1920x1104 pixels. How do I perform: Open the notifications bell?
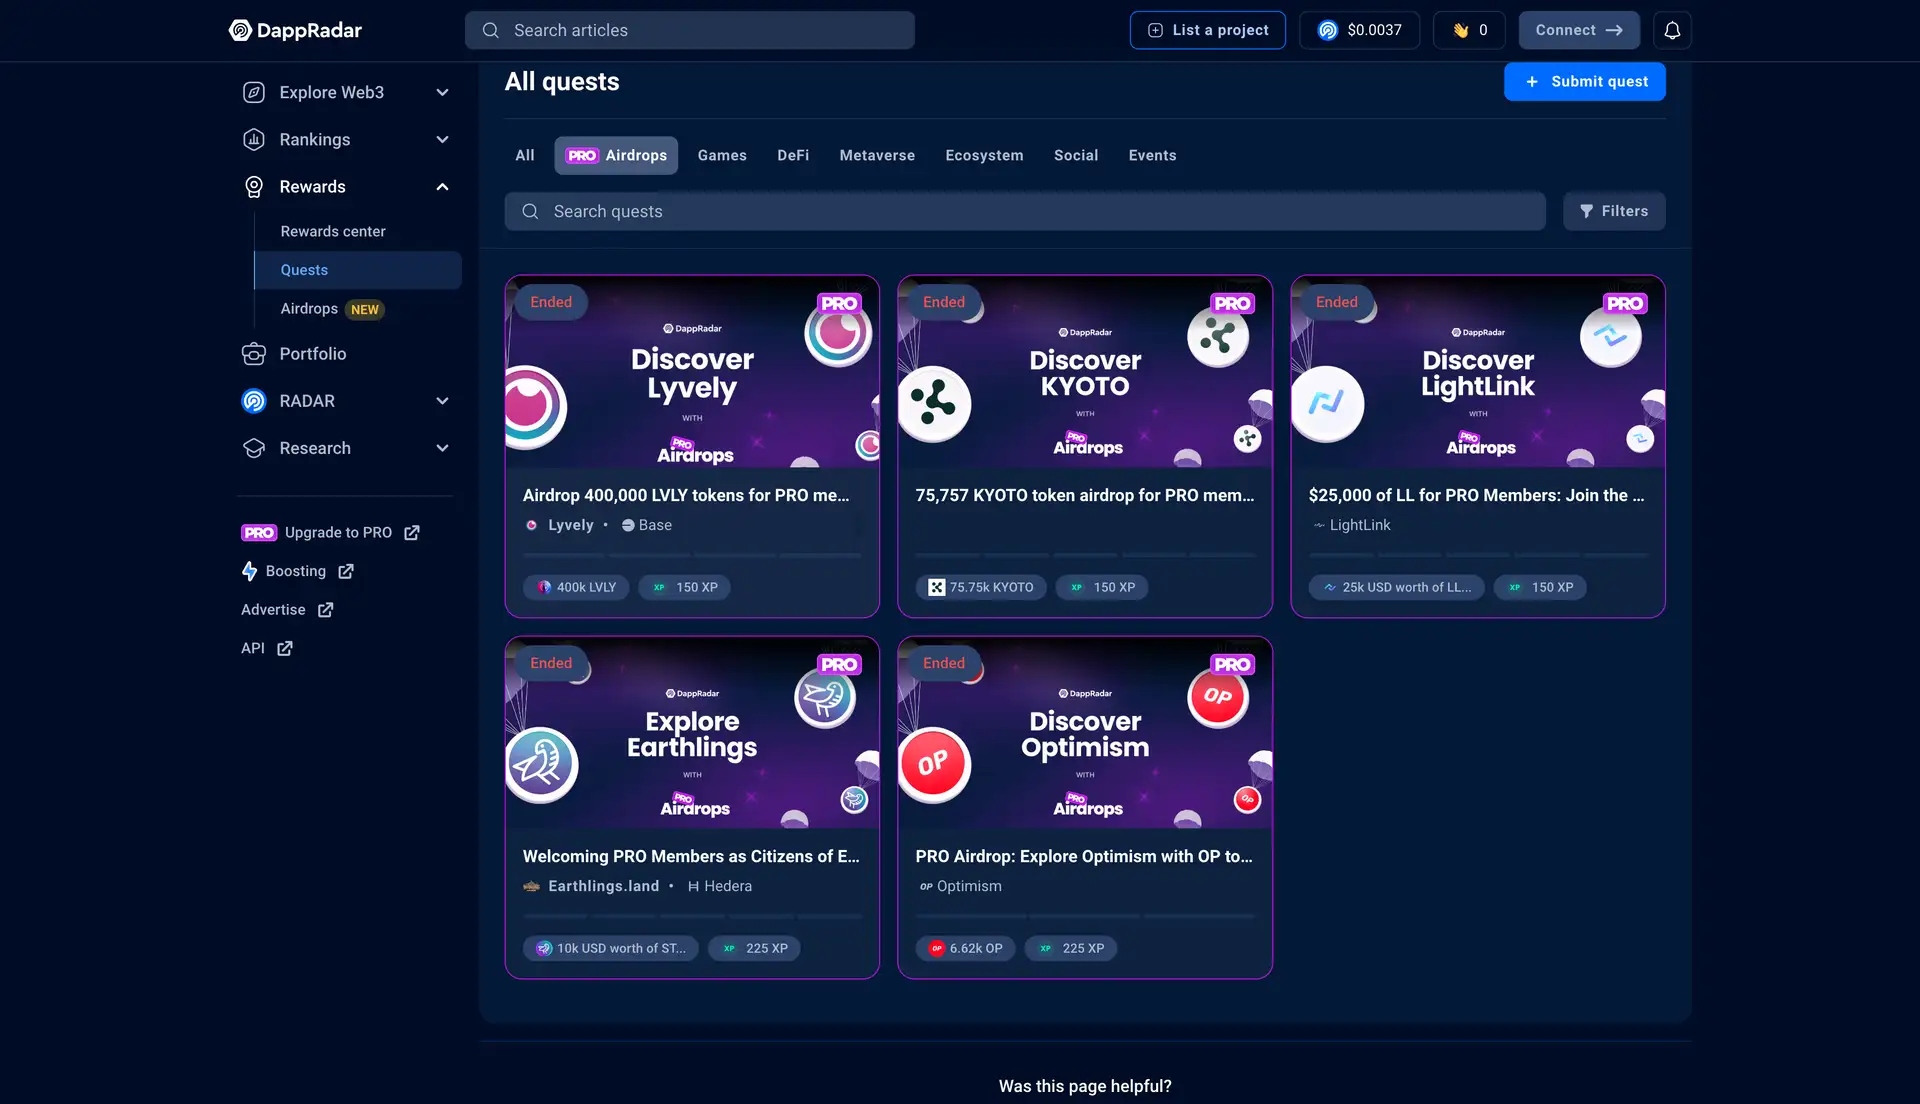(1672, 30)
